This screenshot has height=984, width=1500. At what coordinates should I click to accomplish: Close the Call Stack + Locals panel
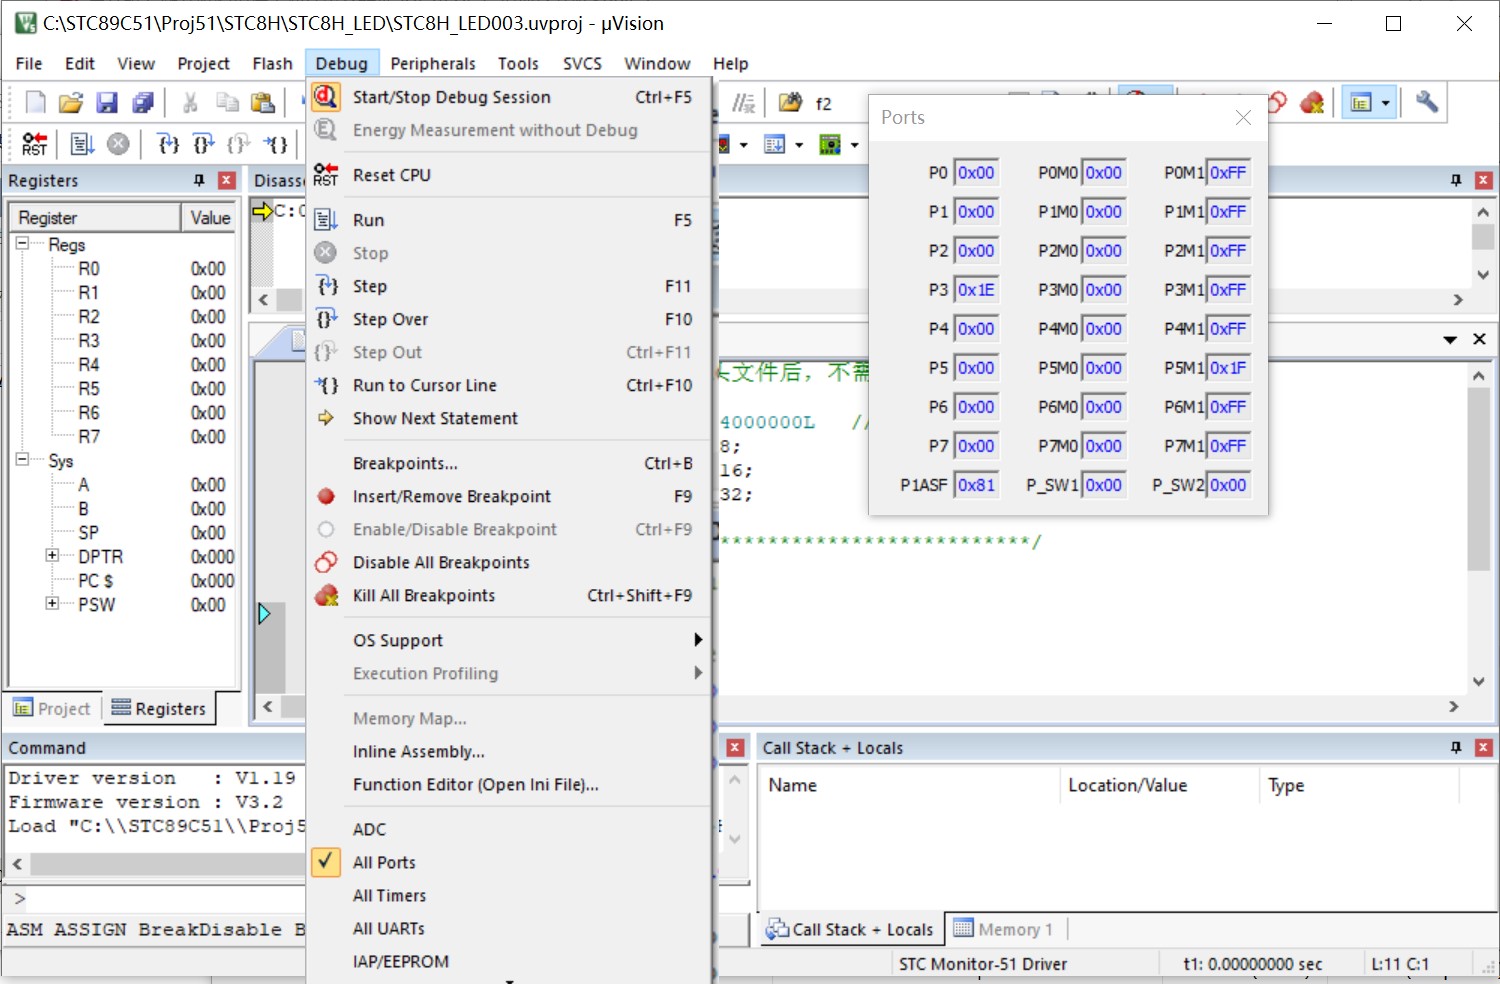tap(1484, 747)
